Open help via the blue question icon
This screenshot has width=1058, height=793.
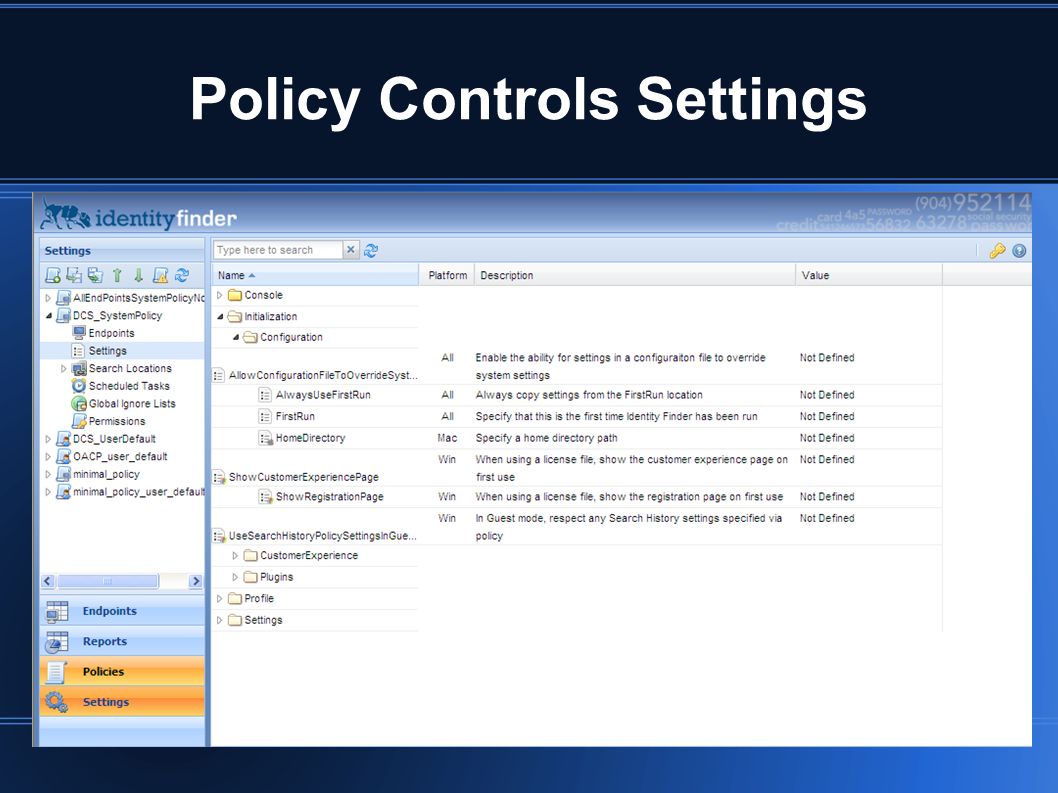point(1020,251)
